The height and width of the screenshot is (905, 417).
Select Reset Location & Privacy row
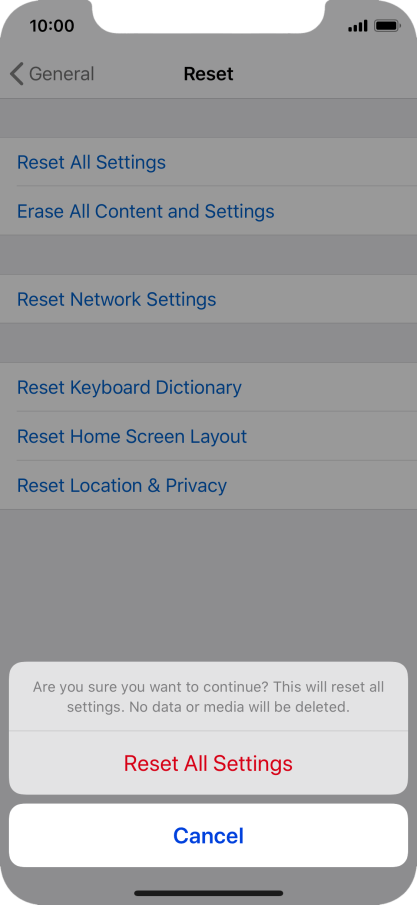[x=208, y=485]
